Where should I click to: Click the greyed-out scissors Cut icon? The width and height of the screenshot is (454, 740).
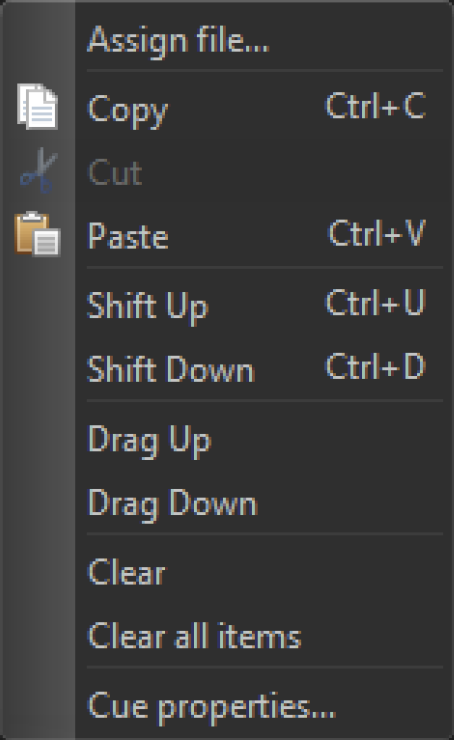[x=39, y=170]
